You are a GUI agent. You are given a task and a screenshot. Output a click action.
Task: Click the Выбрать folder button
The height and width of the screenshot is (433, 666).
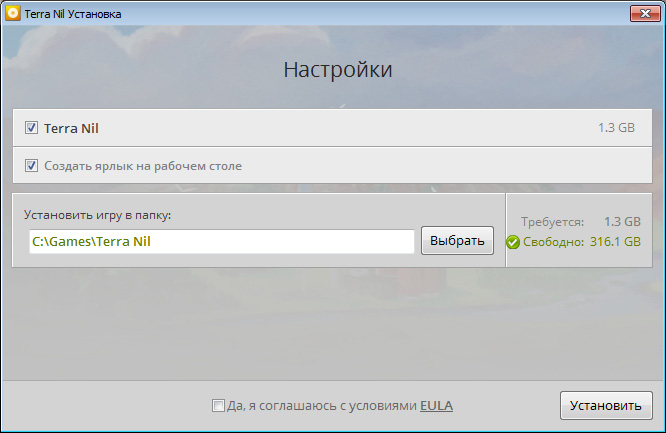[457, 241]
